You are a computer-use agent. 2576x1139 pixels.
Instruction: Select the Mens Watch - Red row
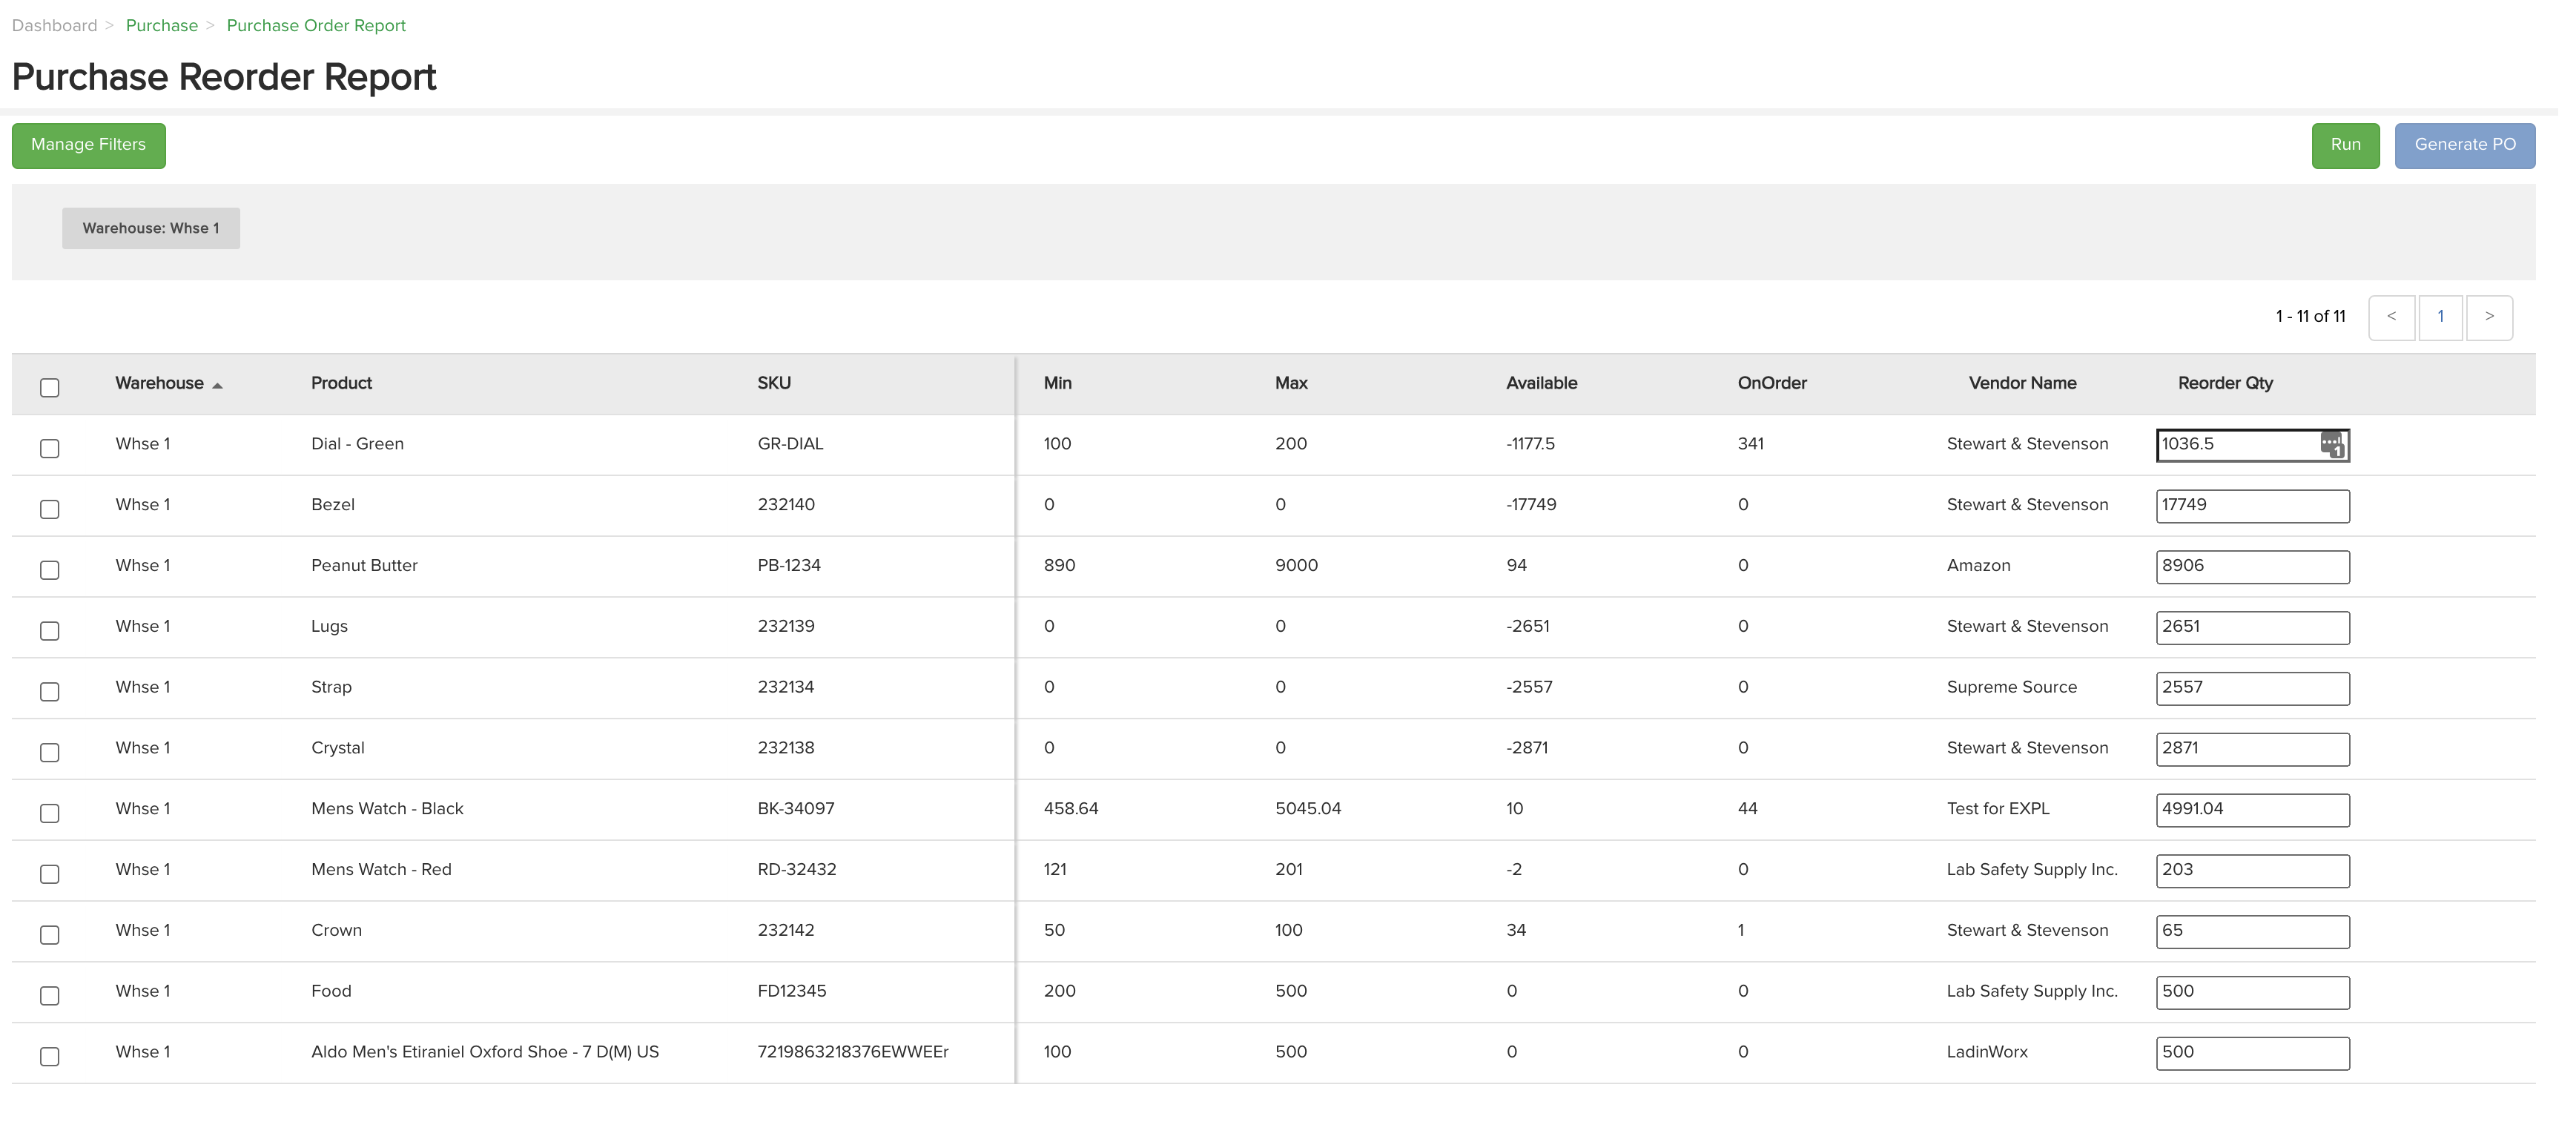(50, 874)
